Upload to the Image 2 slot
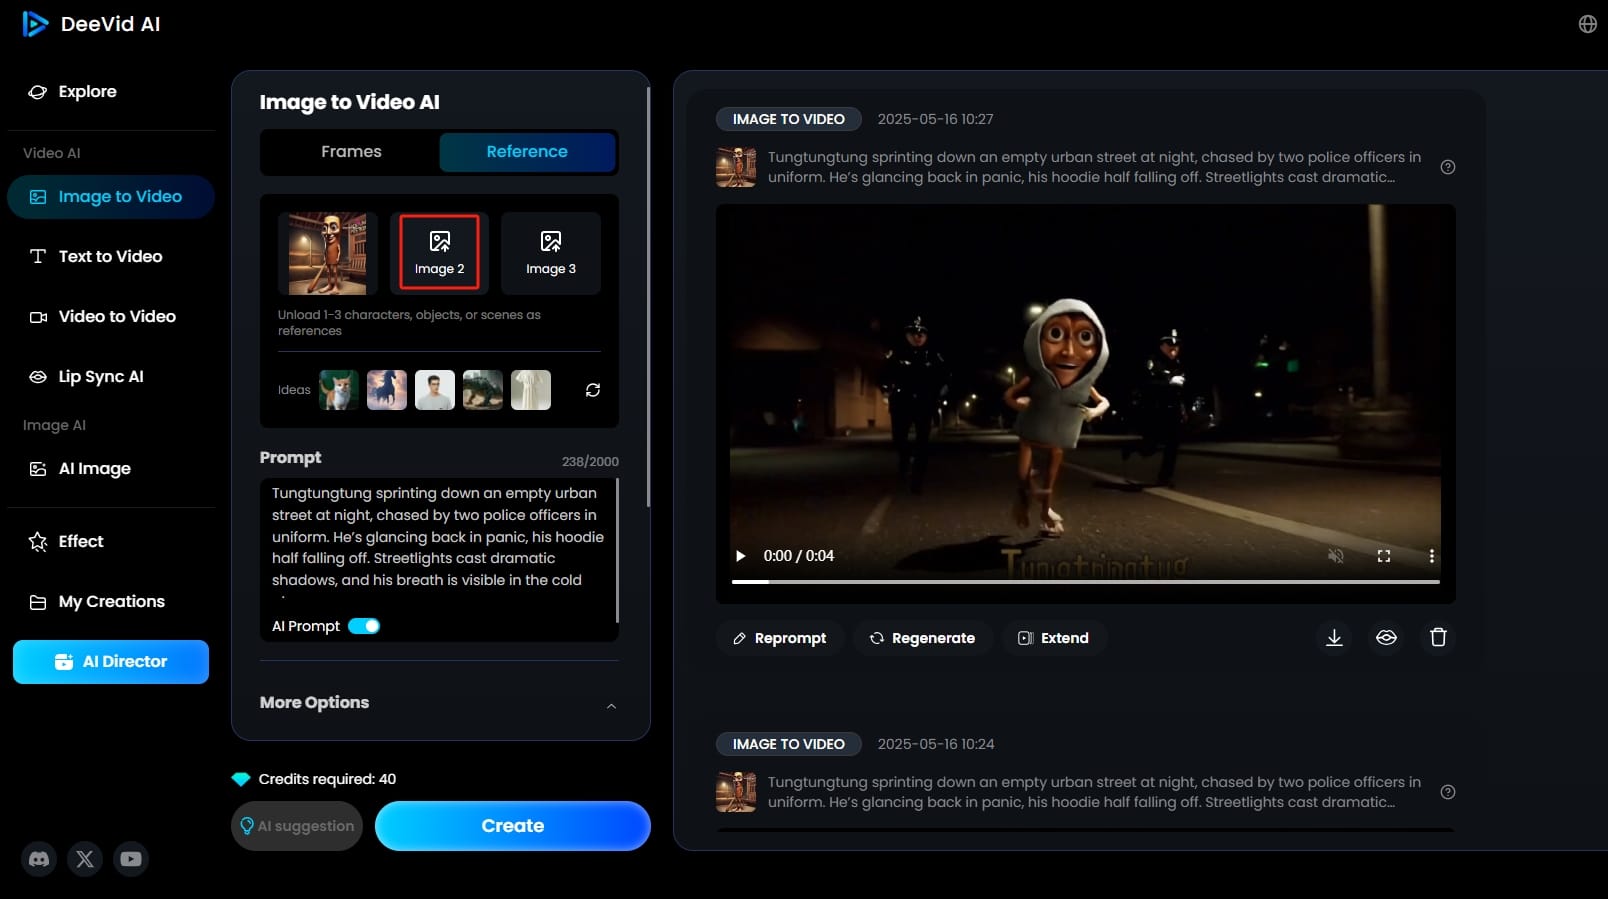 click(x=440, y=253)
